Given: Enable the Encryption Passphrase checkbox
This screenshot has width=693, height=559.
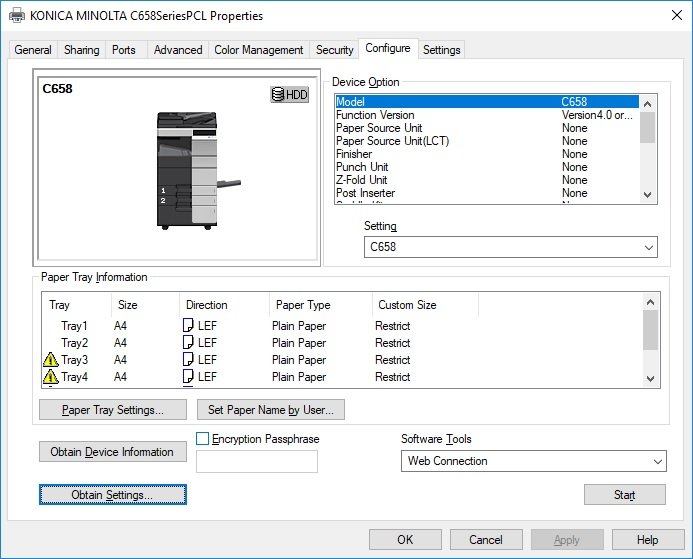Looking at the screenshot, I should point(202,439).
